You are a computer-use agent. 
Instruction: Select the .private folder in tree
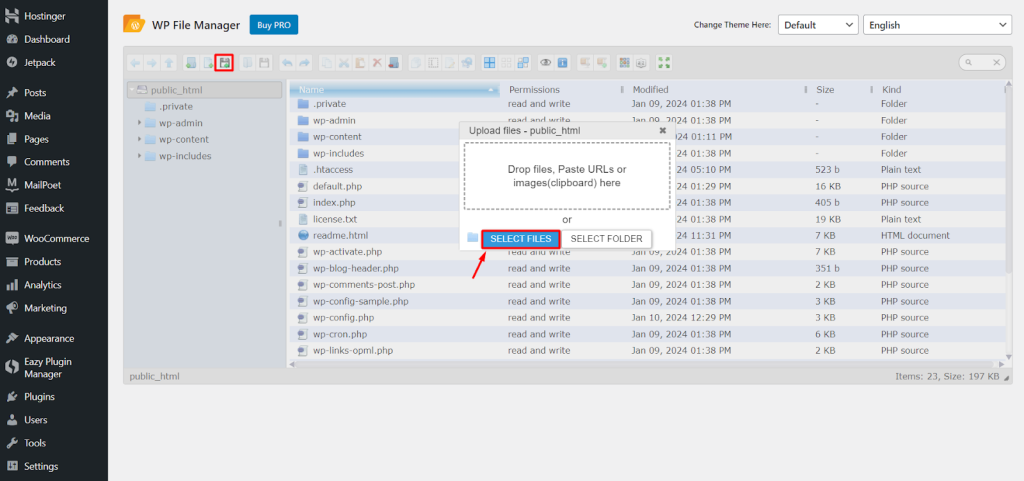(176, 106)
